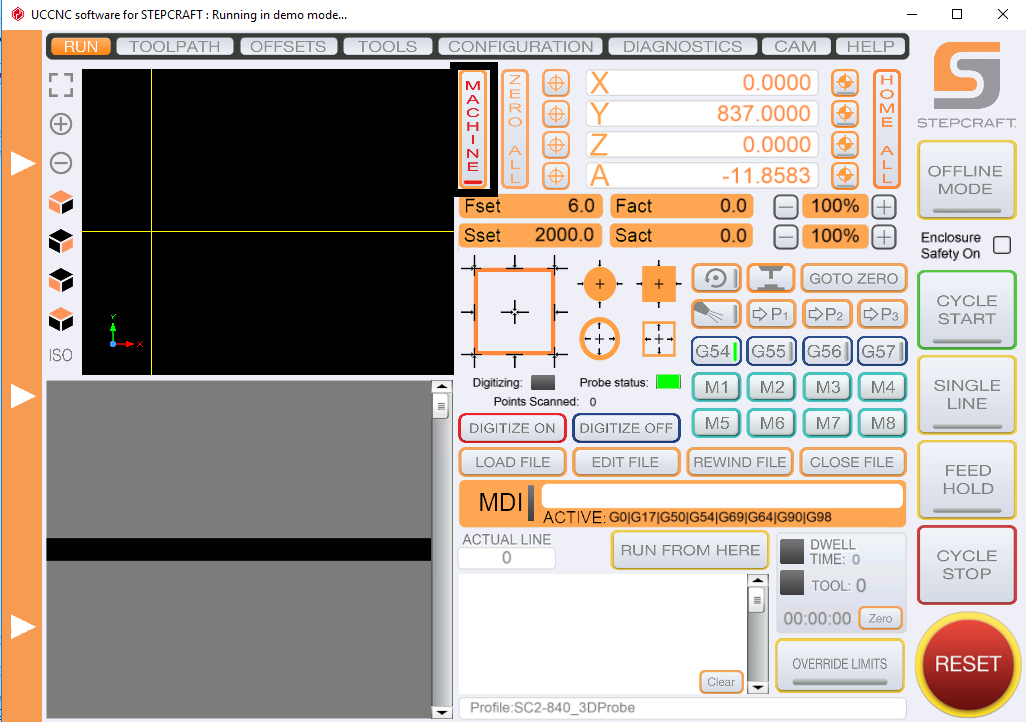Click the spindle override 100% value
The height and width of the screenshot is (722, 1026).
click(835, 236)
